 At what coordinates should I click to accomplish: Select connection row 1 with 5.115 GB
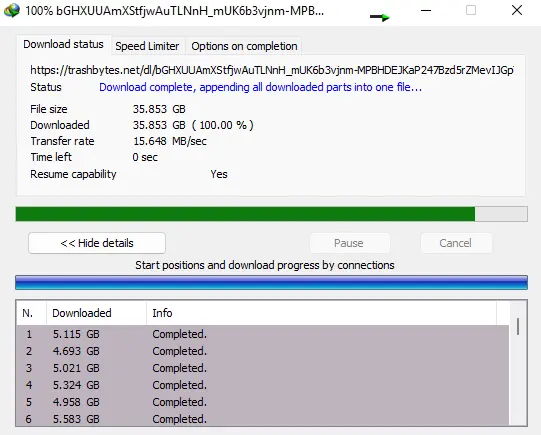[263, 334]
